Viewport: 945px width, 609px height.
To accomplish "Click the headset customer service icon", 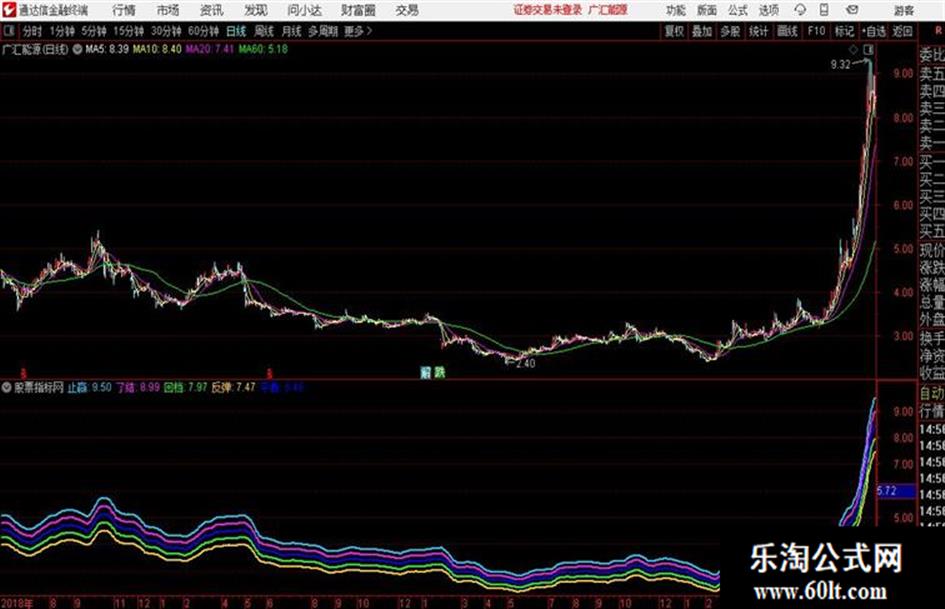I will pos(800,10).
